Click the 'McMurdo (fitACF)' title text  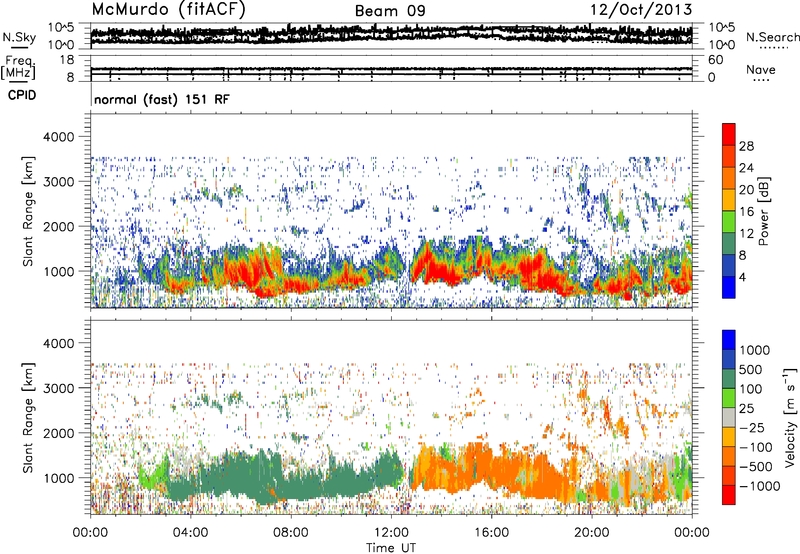168,10
